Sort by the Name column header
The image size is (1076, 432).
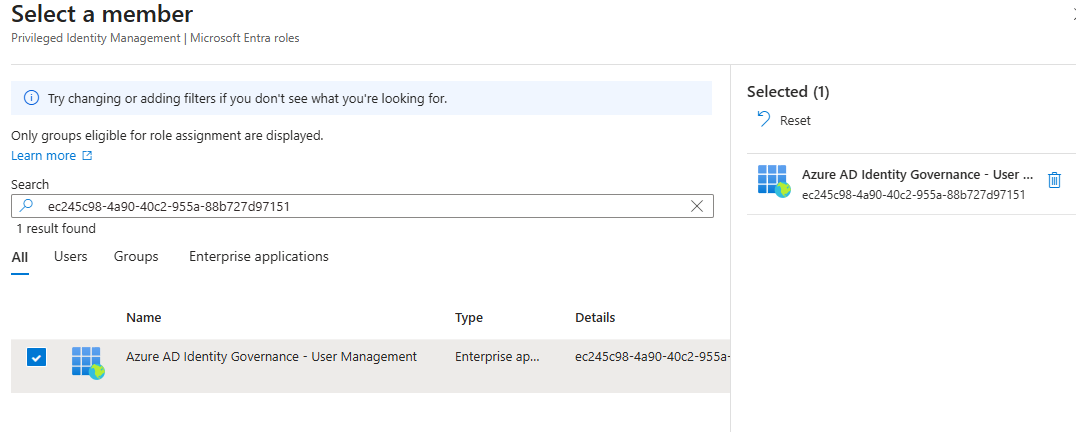(x=143, y=317)
